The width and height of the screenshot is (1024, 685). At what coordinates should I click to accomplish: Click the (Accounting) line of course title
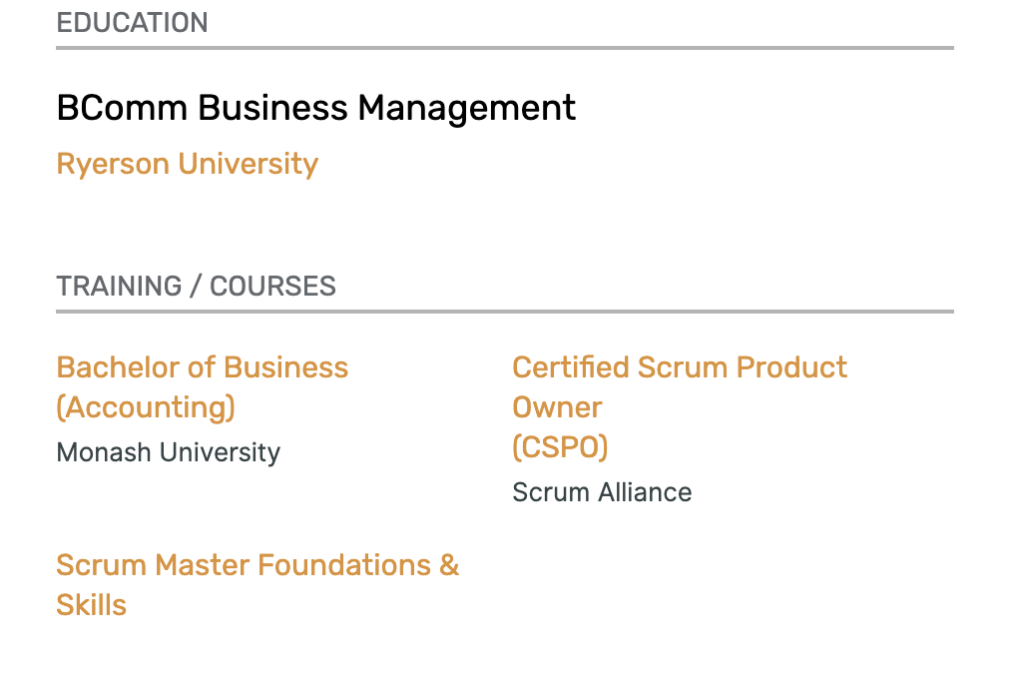click(146, 407)
